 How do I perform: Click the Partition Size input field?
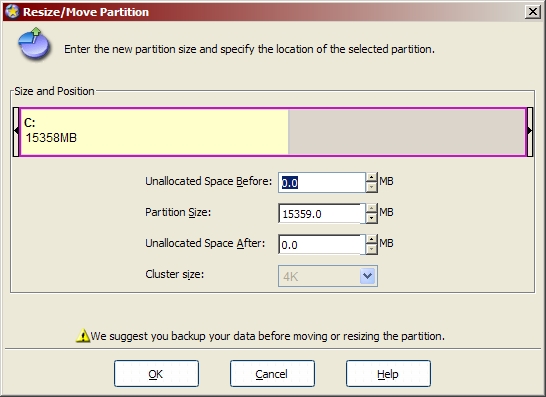tap(322, 213)
